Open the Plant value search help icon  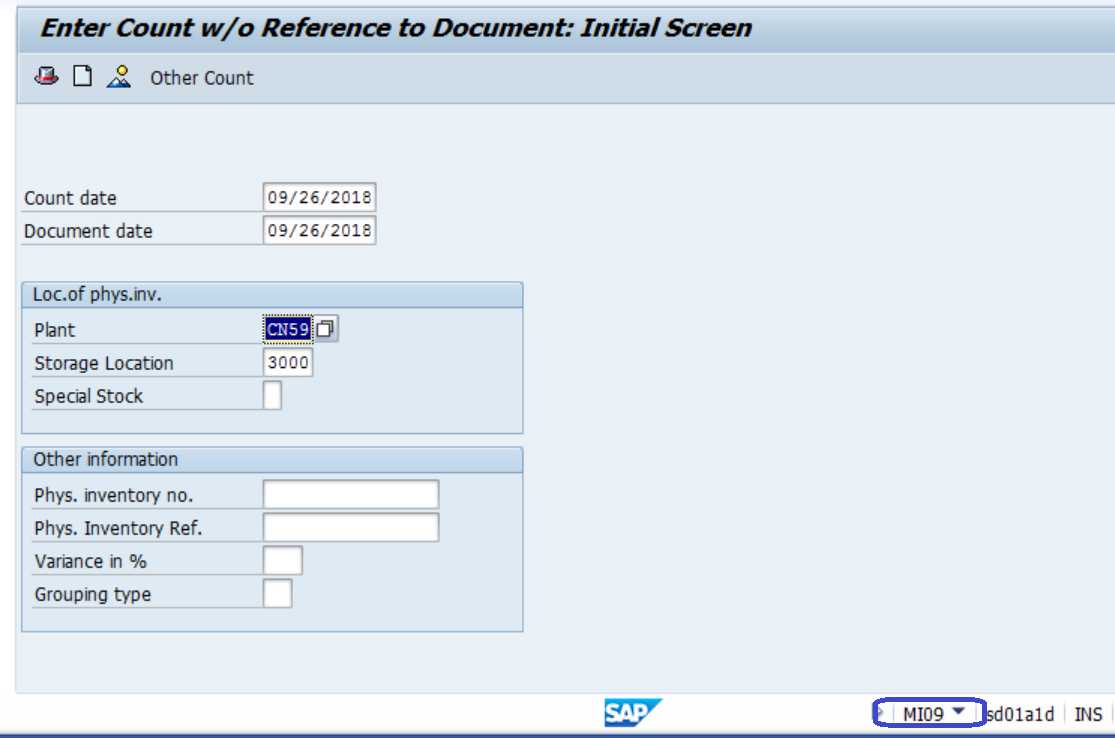click(326, 329)
